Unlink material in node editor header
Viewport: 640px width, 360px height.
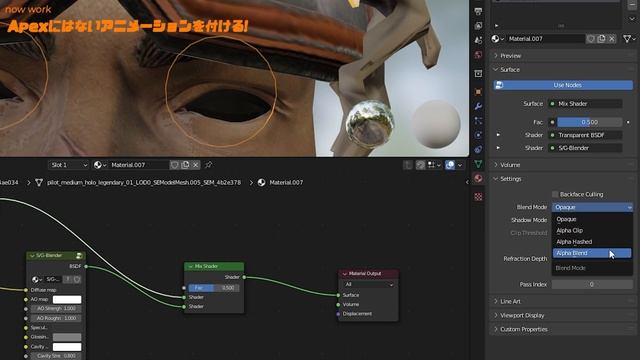[x=196, y=165]
